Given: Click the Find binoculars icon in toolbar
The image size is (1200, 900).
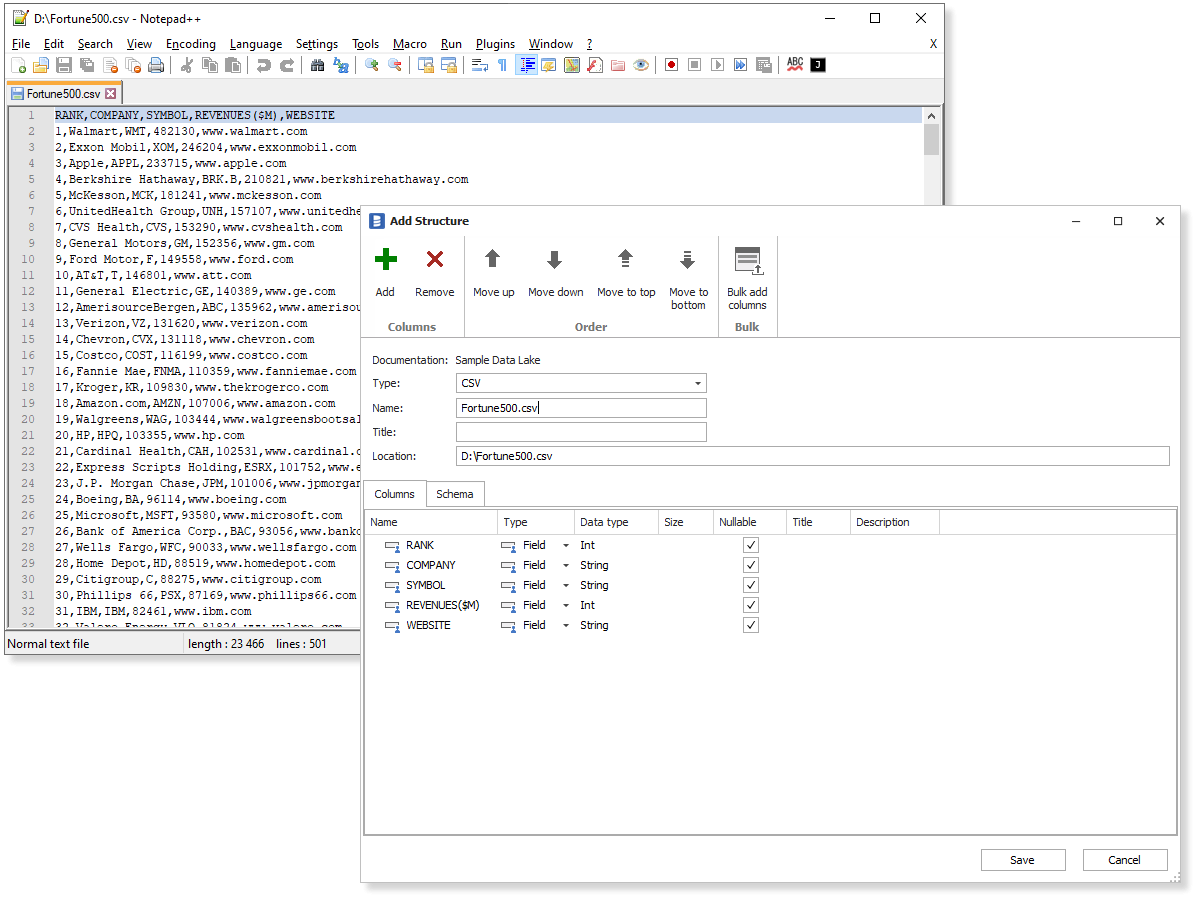Looking at the screenshot, I should [x=317, y=65].
